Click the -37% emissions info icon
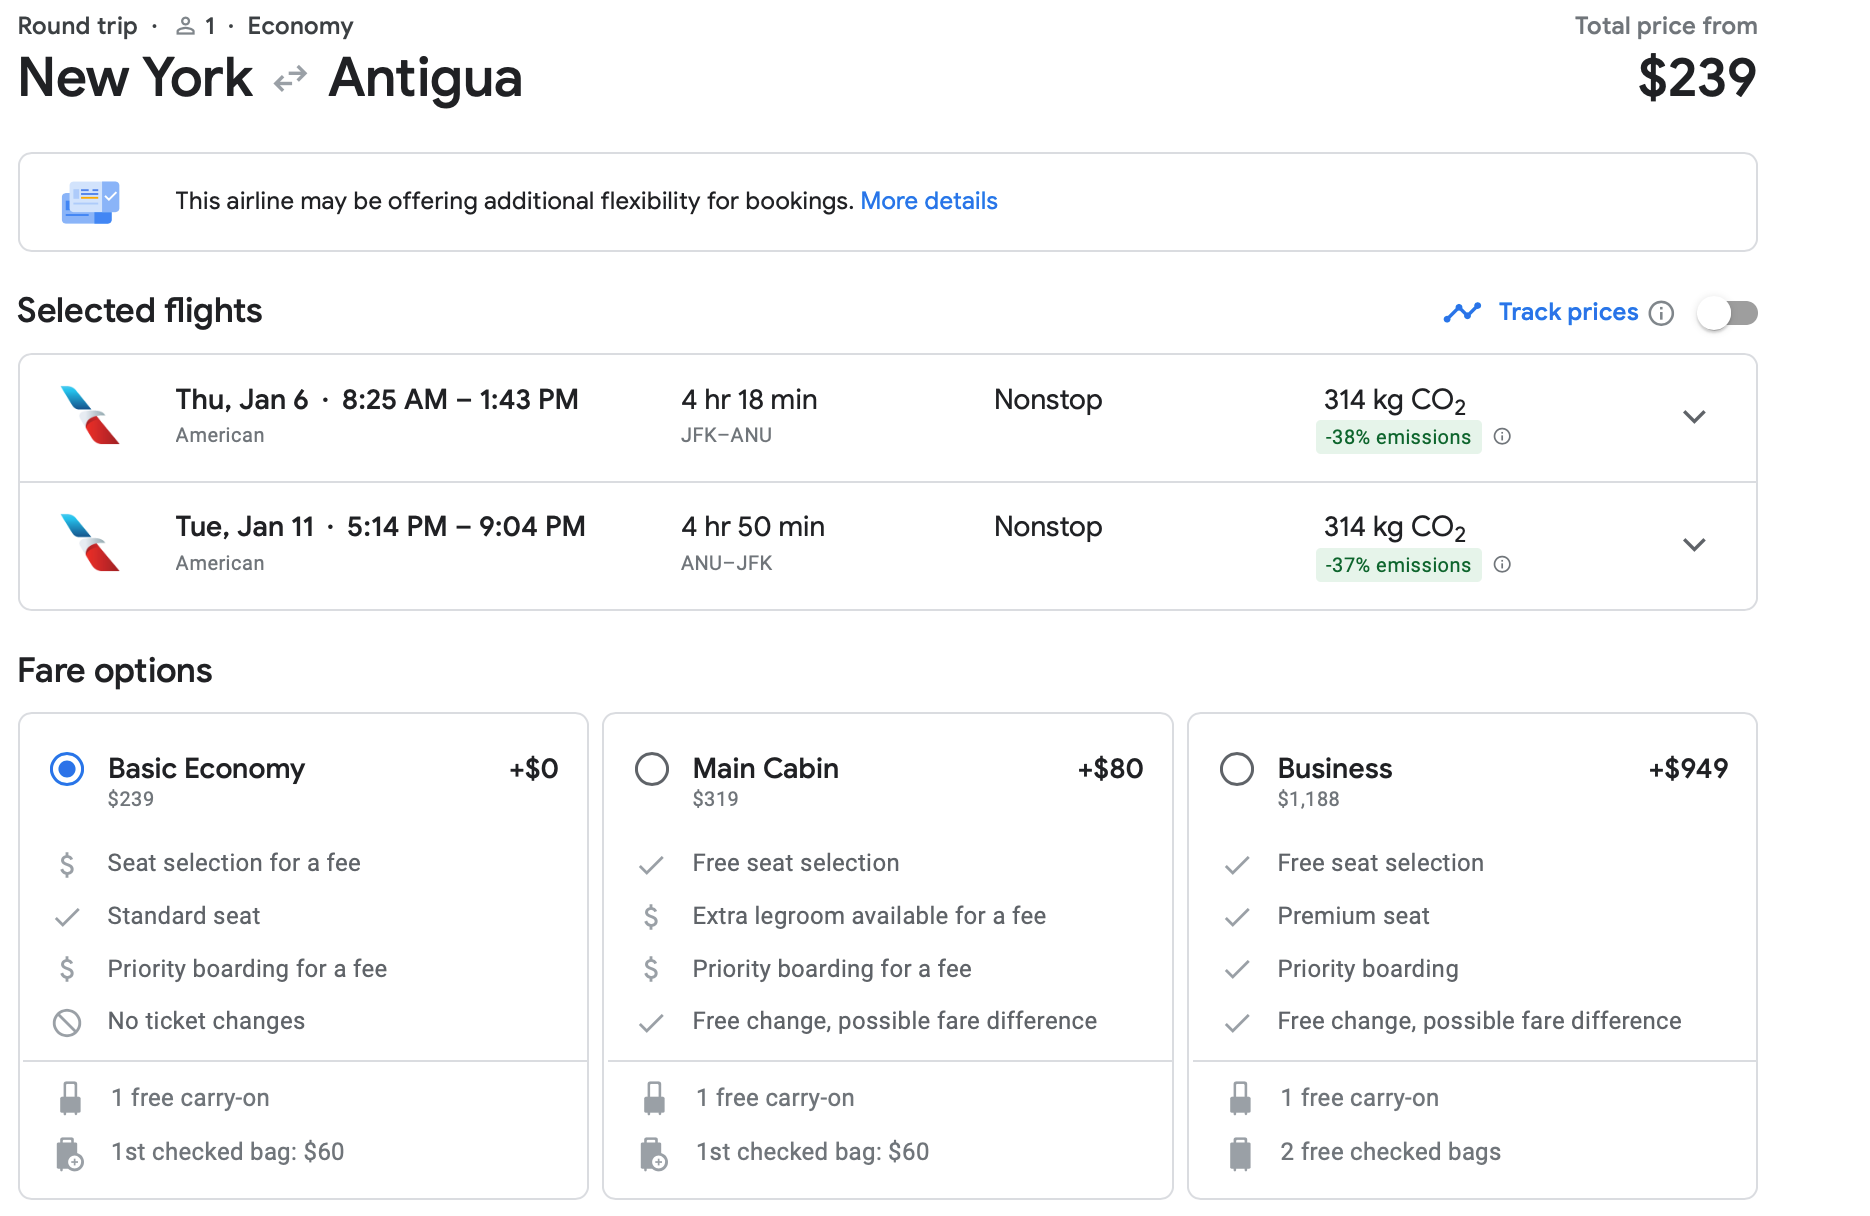1870x1216 pixels. pos(1502,564)
